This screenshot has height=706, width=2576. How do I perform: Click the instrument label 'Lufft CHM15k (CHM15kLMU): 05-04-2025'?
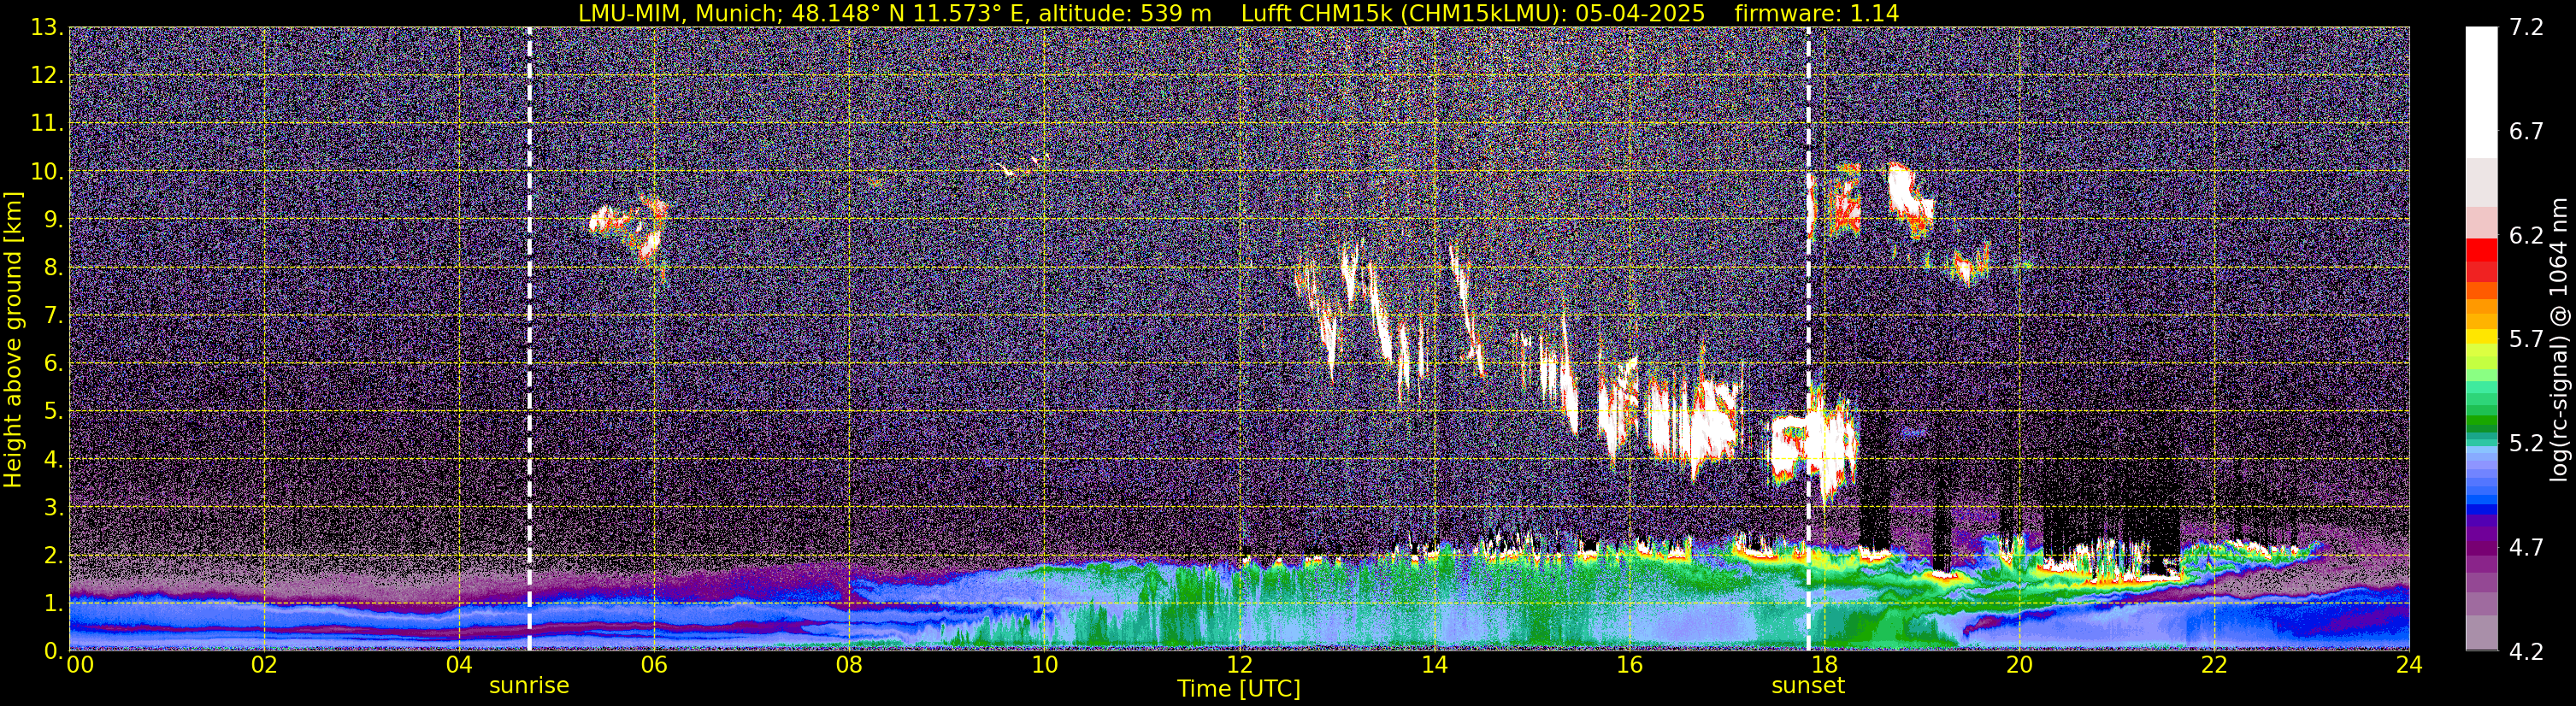click(x=1473, y=13)
